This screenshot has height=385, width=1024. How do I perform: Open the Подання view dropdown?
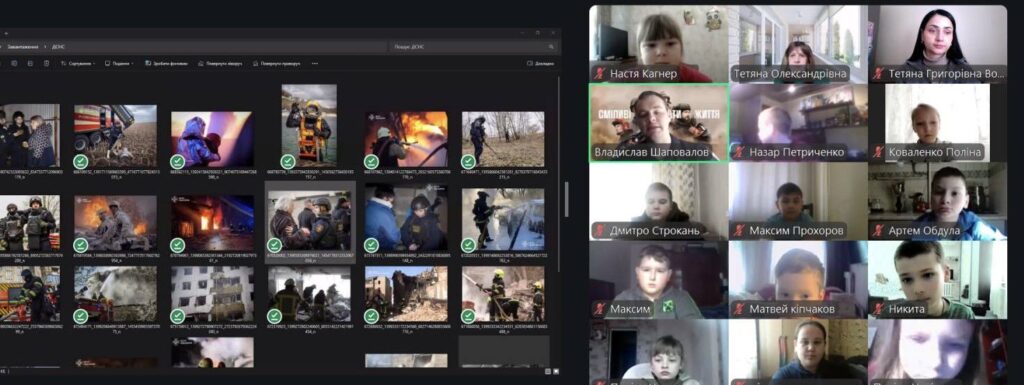coord(119,63)
